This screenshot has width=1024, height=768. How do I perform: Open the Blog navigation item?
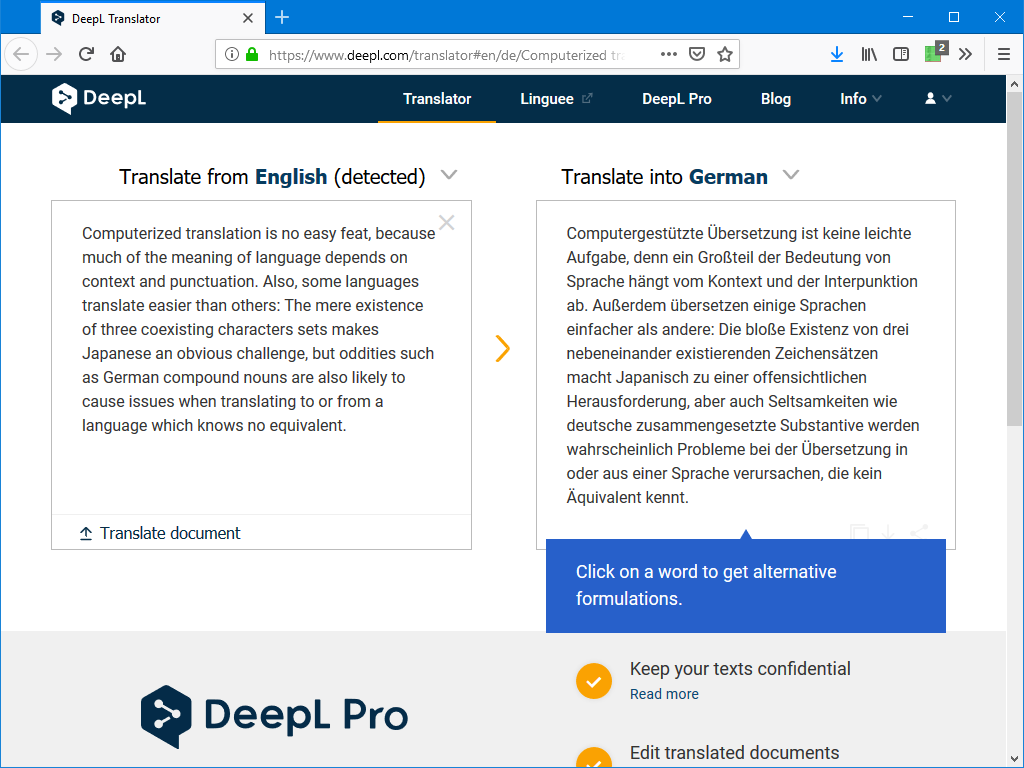point(776,99)
